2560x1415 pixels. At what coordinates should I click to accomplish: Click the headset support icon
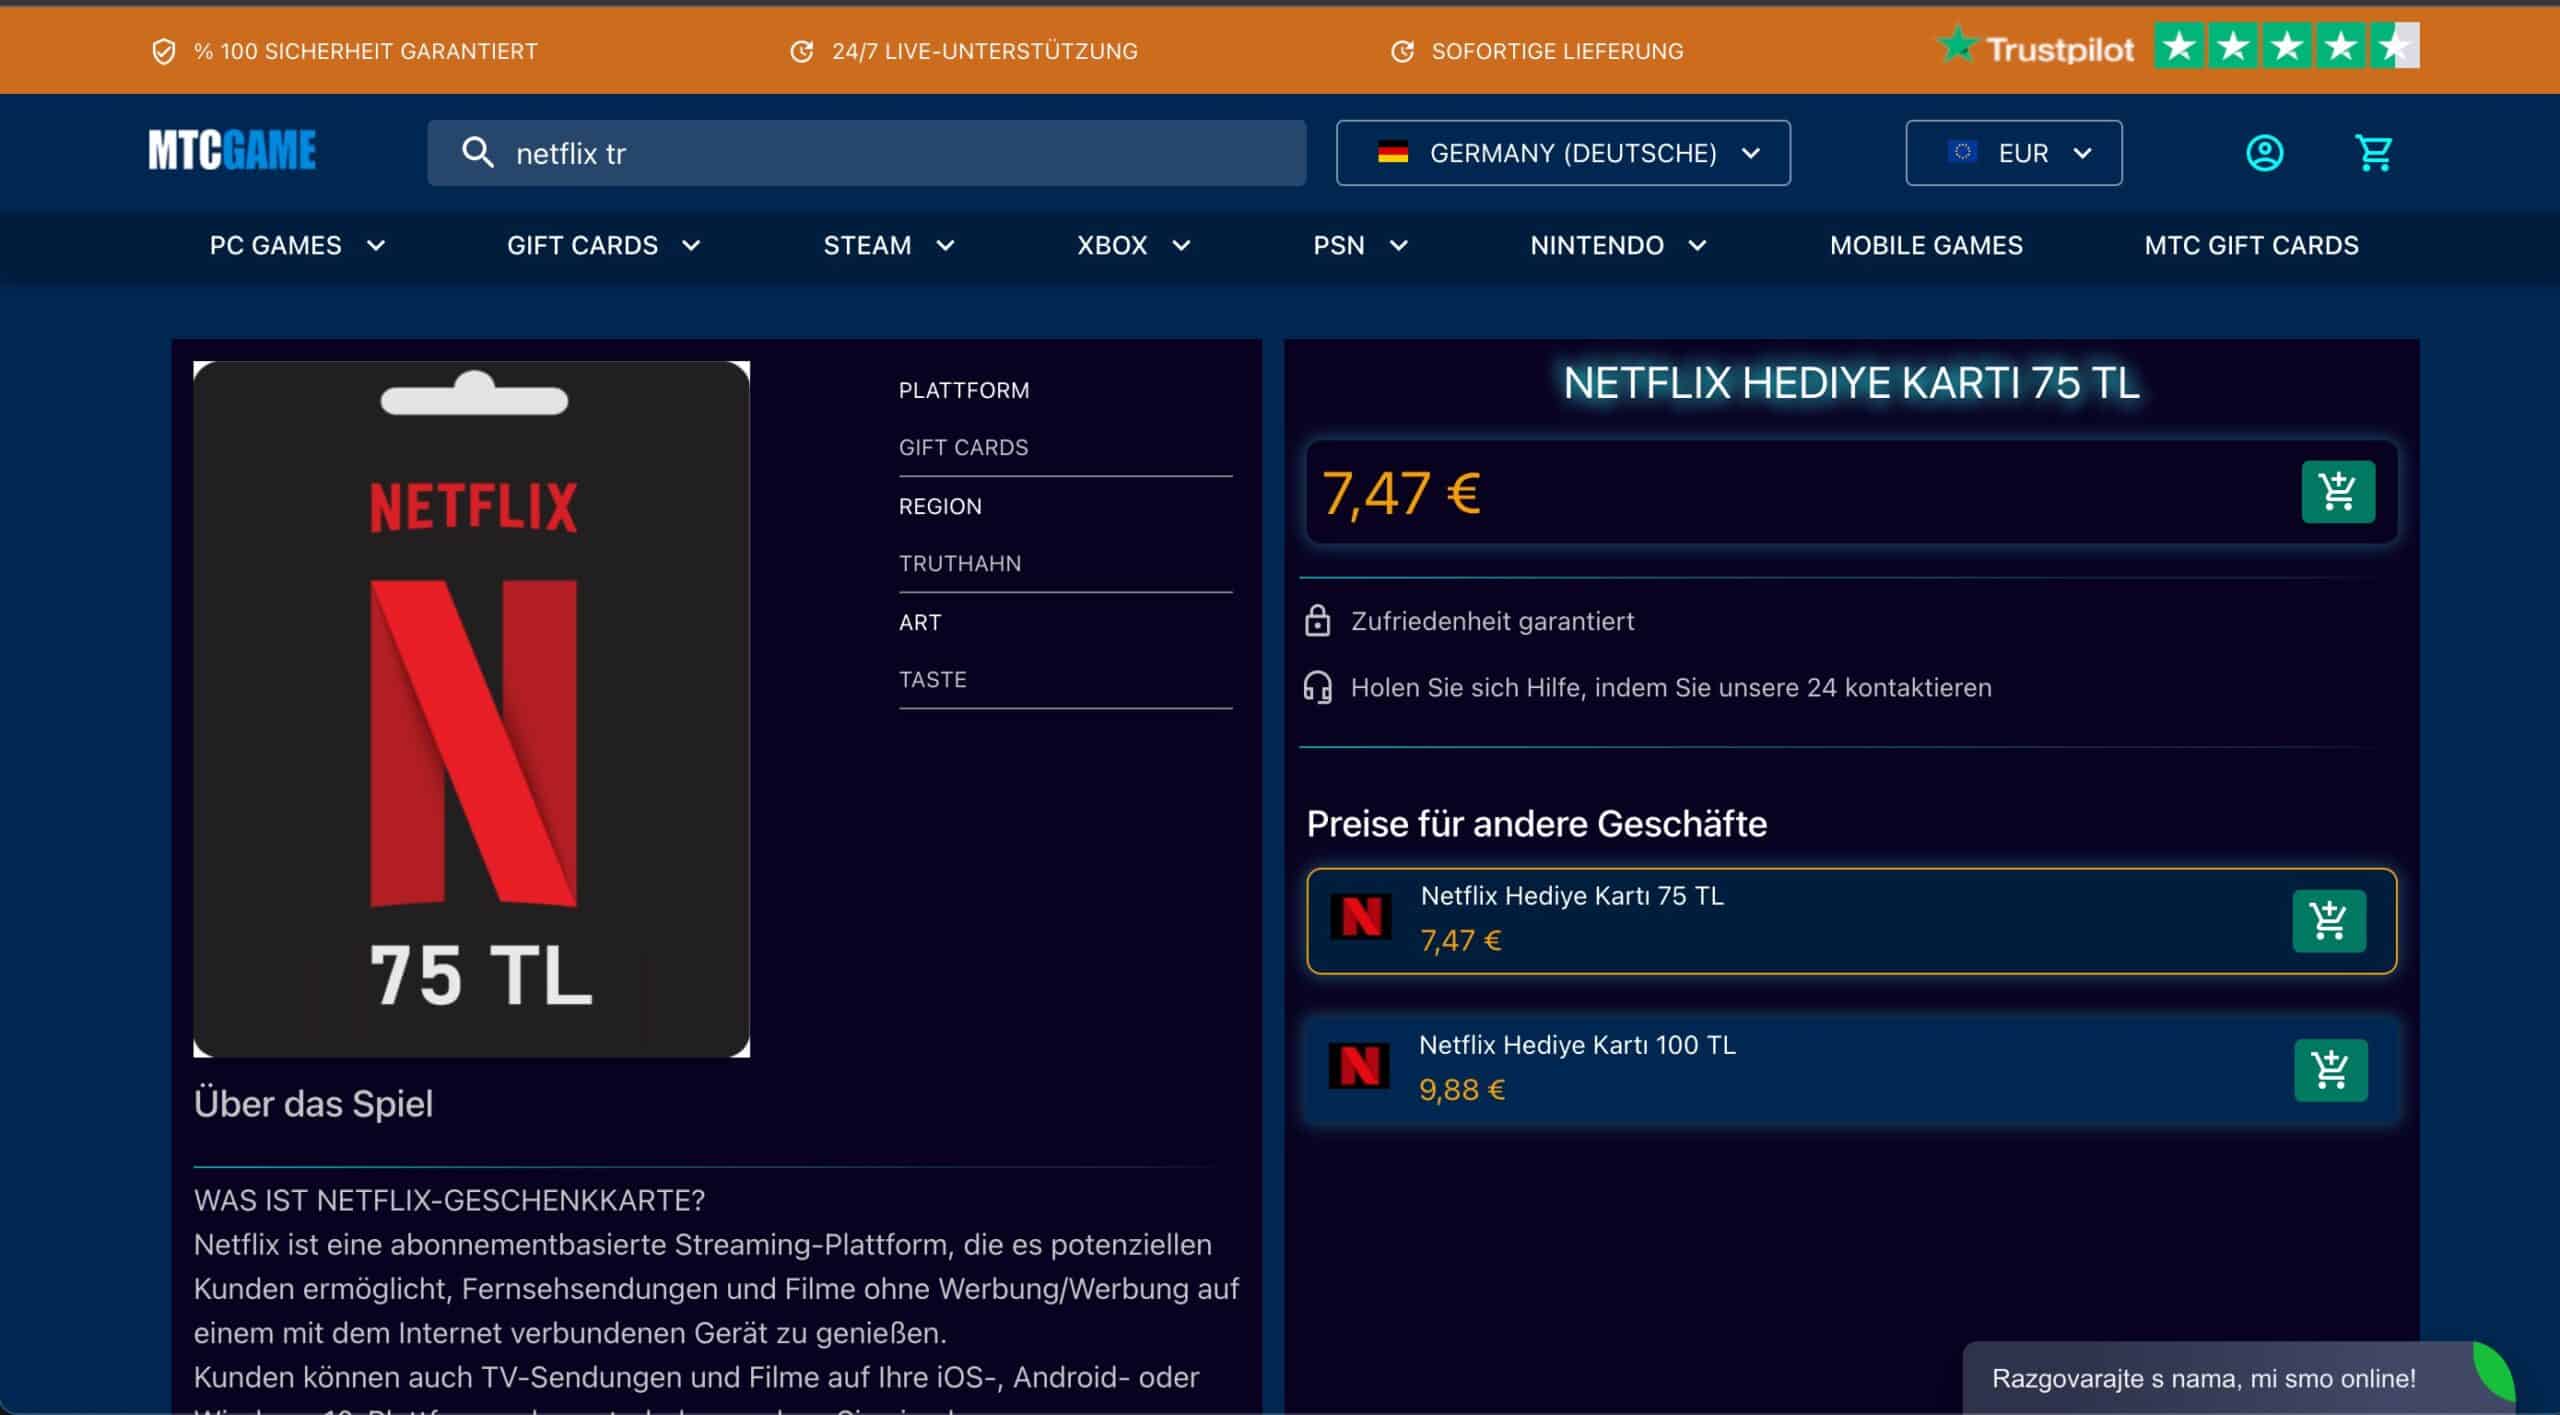pyautogui.click(x=1317, y=688)
